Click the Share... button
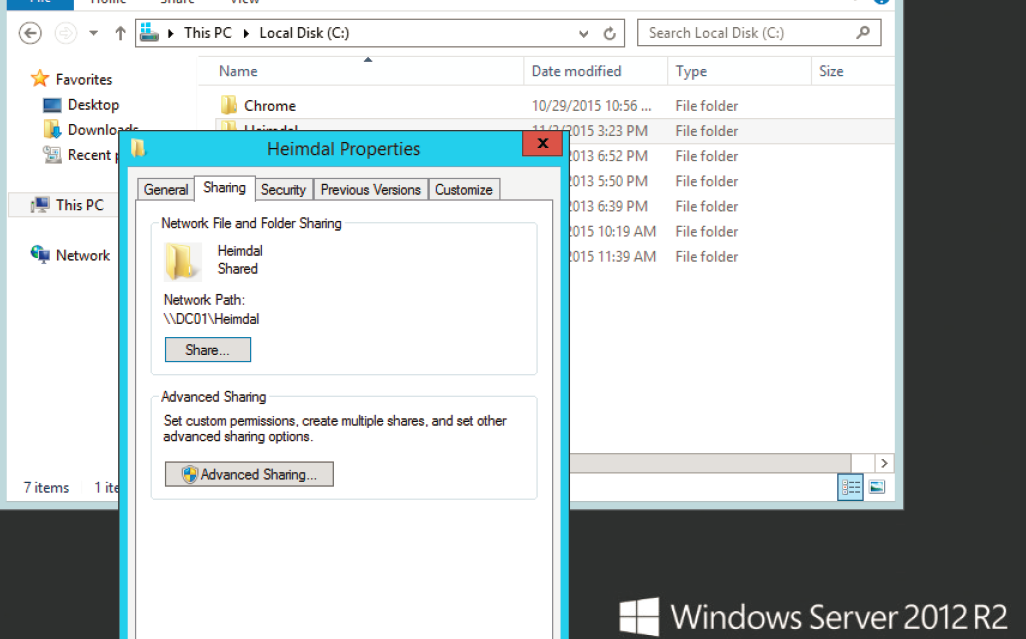 click(207, 349)
